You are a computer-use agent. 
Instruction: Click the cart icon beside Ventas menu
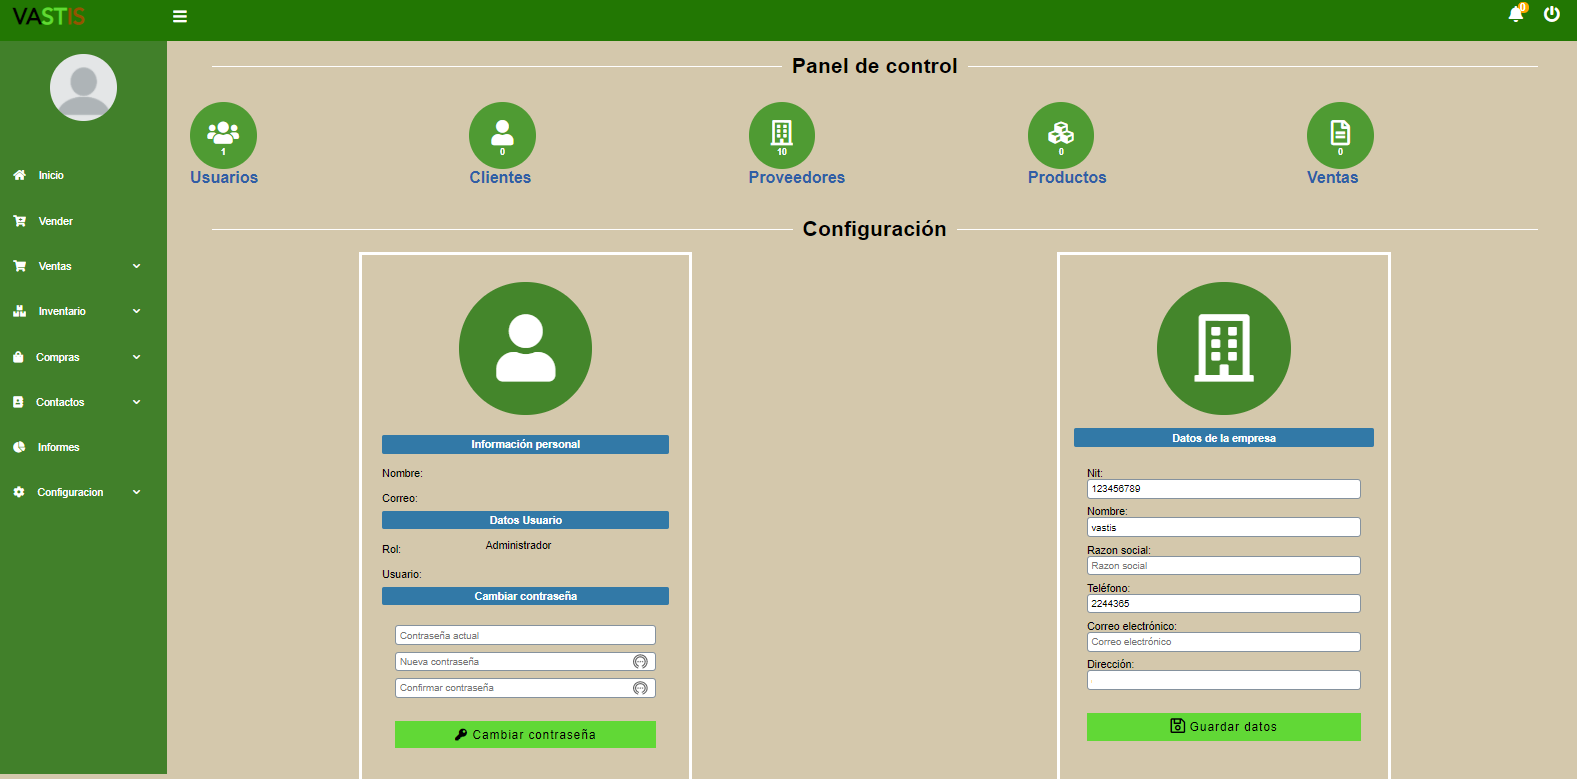[19, 266]
